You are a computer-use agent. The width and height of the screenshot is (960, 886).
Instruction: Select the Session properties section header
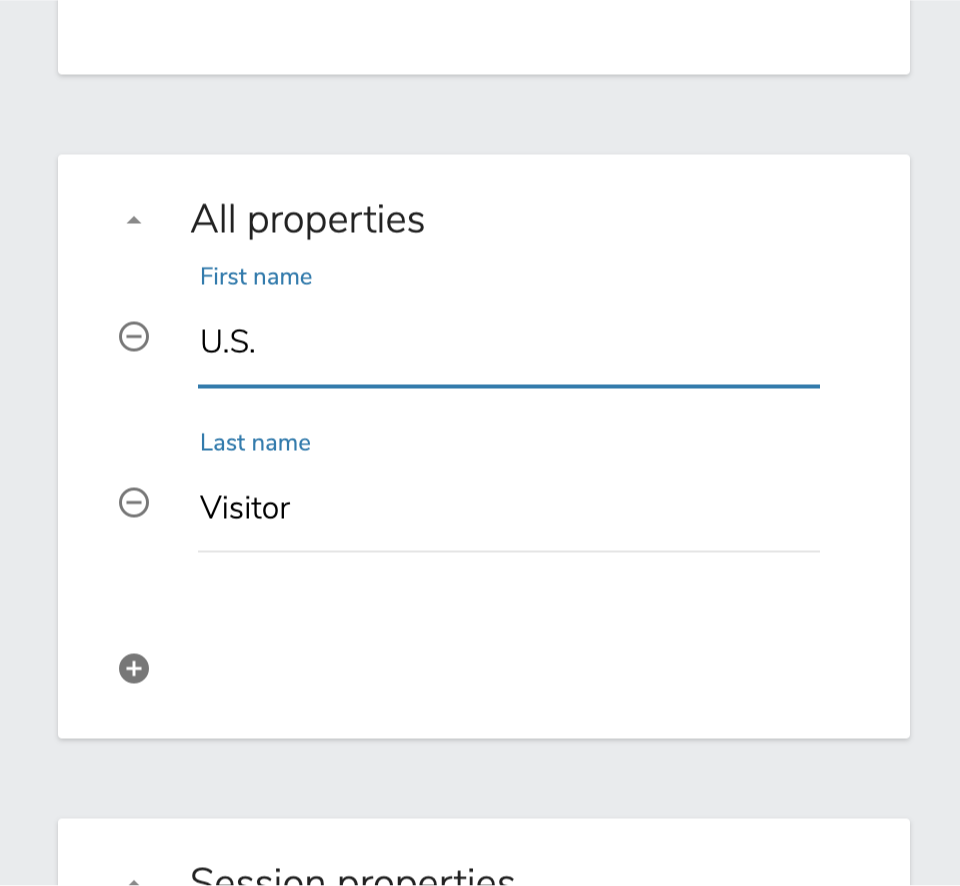pos(352,876)
